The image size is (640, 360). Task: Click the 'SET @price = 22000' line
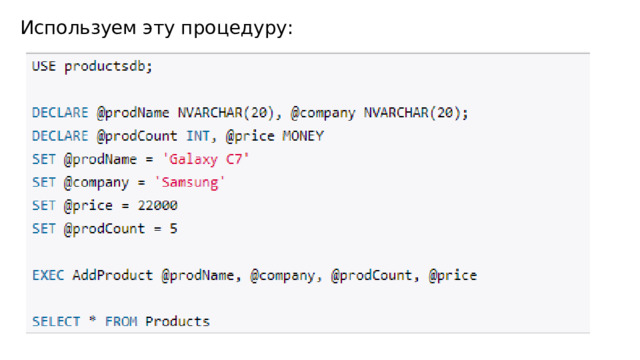[x=105, y=205]
